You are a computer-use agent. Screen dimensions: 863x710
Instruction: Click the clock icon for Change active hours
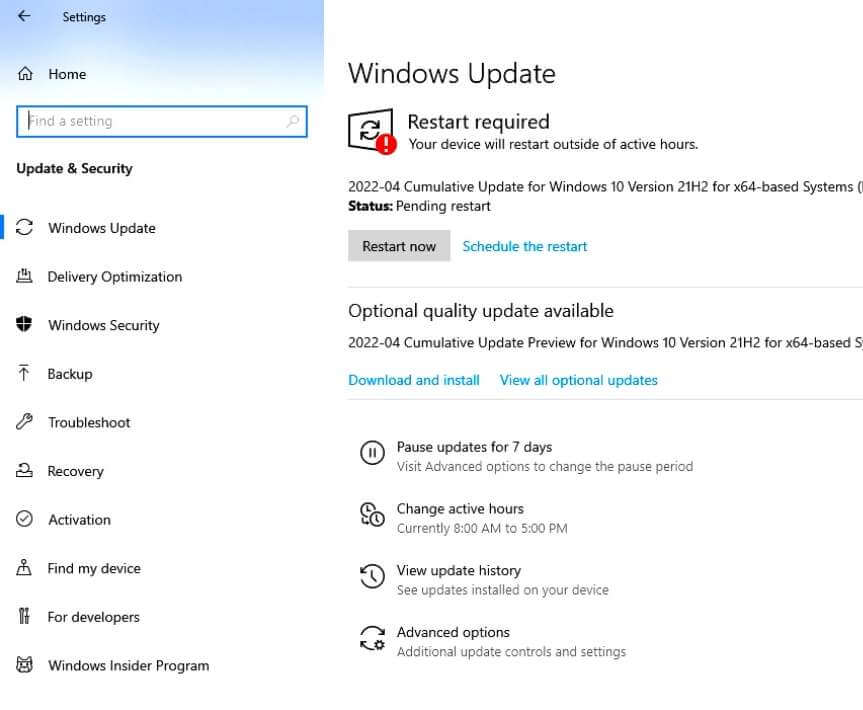[x=371, y=515]
